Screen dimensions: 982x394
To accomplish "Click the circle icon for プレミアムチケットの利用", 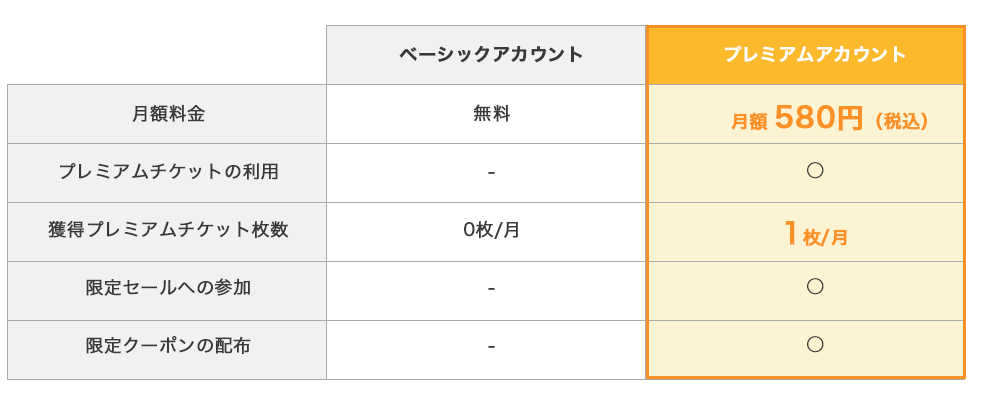I will pyautogui.click(x=814, y=170).
